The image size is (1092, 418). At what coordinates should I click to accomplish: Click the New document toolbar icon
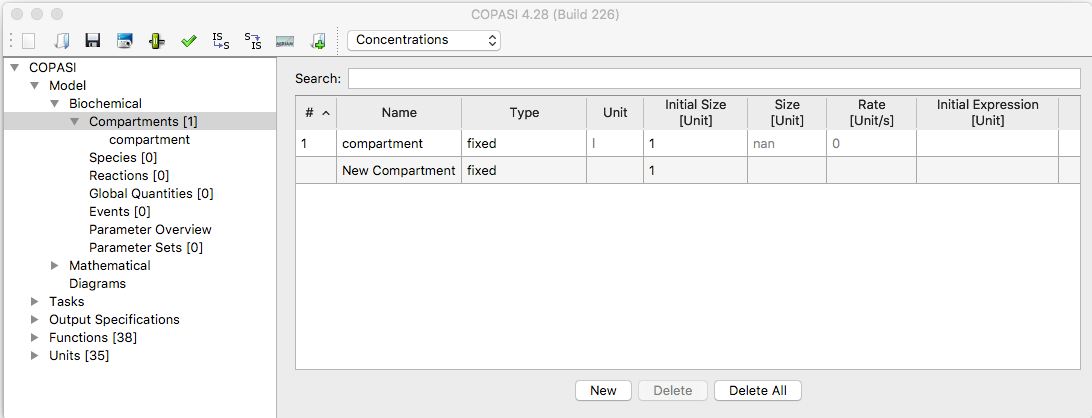(x=28, y=41)
